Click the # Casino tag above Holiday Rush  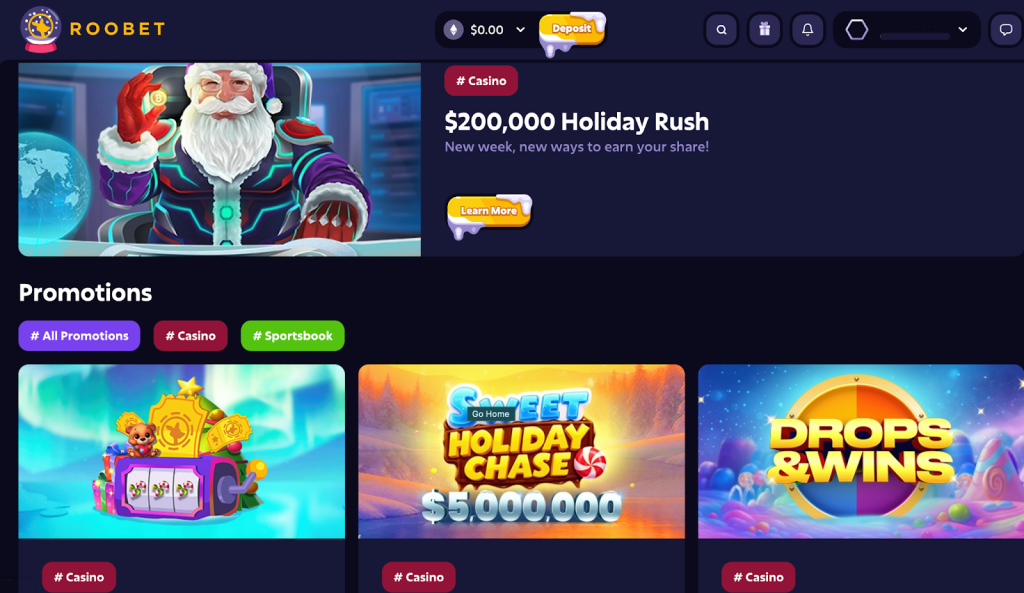coord(481,81)
